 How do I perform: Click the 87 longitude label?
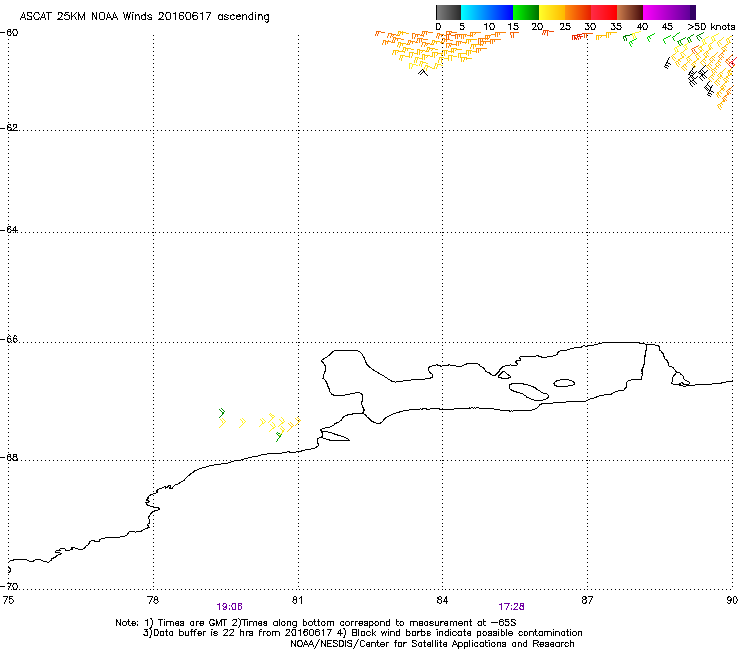[587, 600]
